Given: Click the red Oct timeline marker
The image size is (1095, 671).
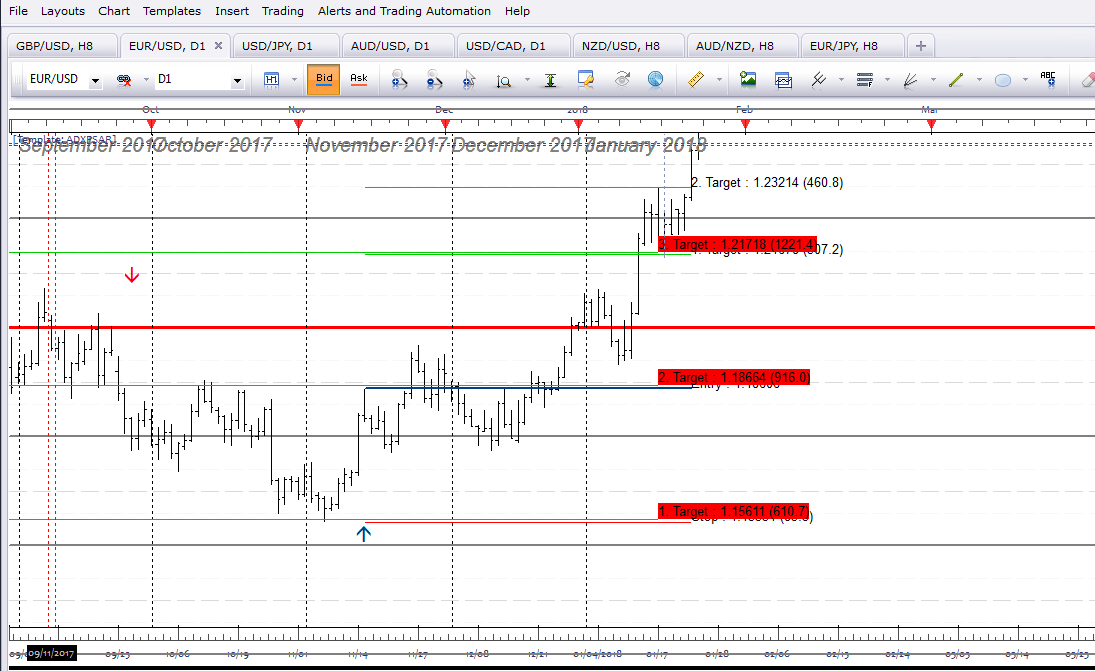Looking at the screenshot, I should point(152,126).
